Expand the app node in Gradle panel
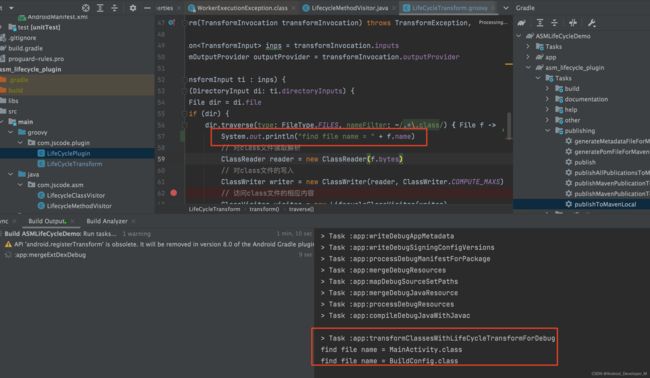 tap(528, 57)
